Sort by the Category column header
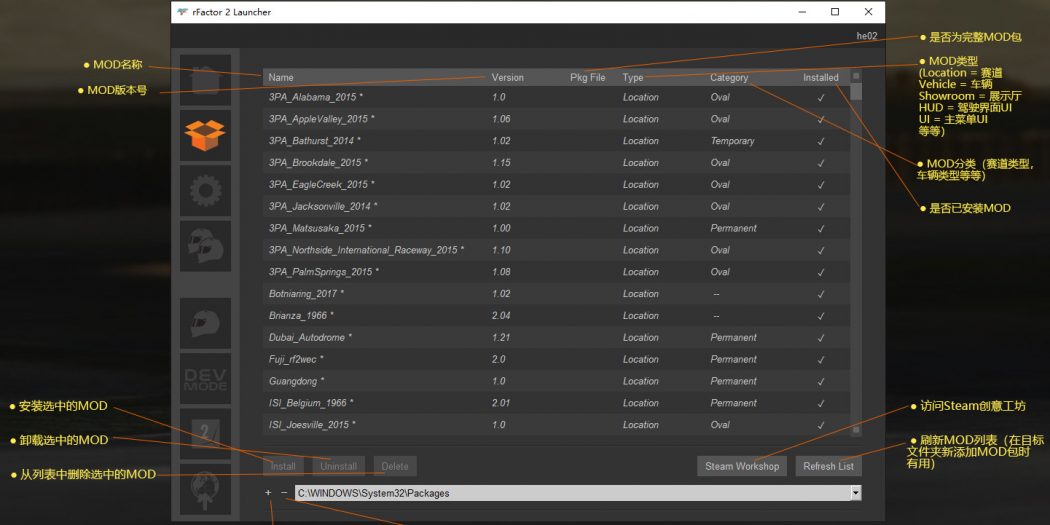This screenshot has height=525, width=1050. 729,78
